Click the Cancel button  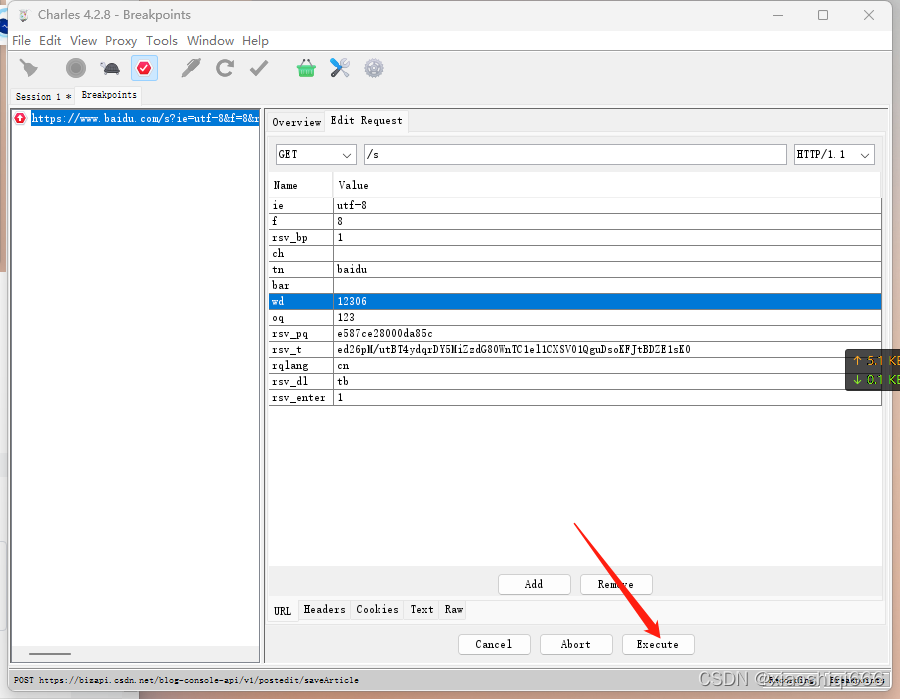494,644
